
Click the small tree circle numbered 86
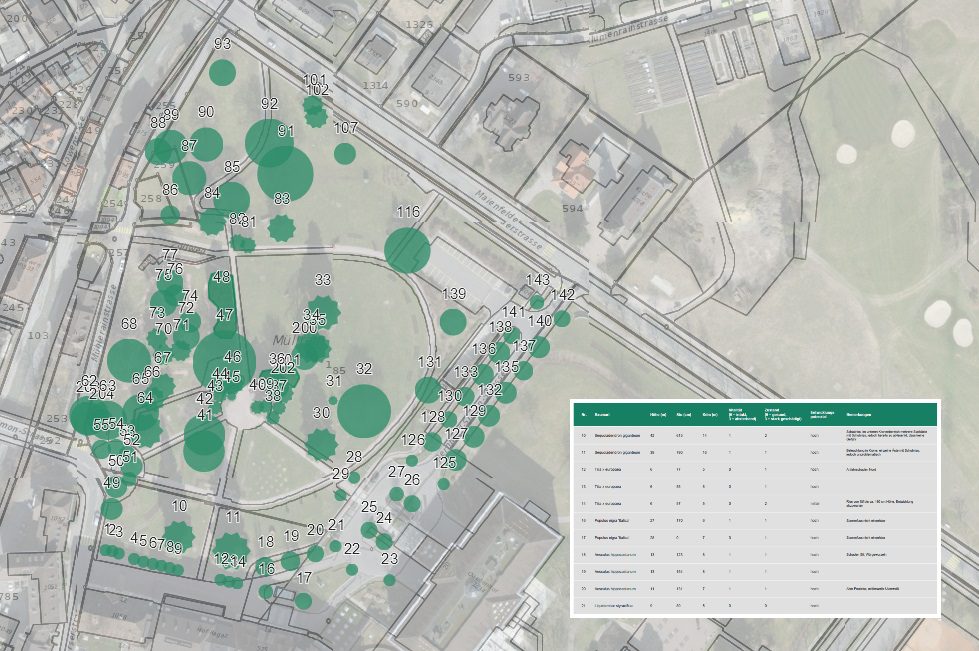170,215
